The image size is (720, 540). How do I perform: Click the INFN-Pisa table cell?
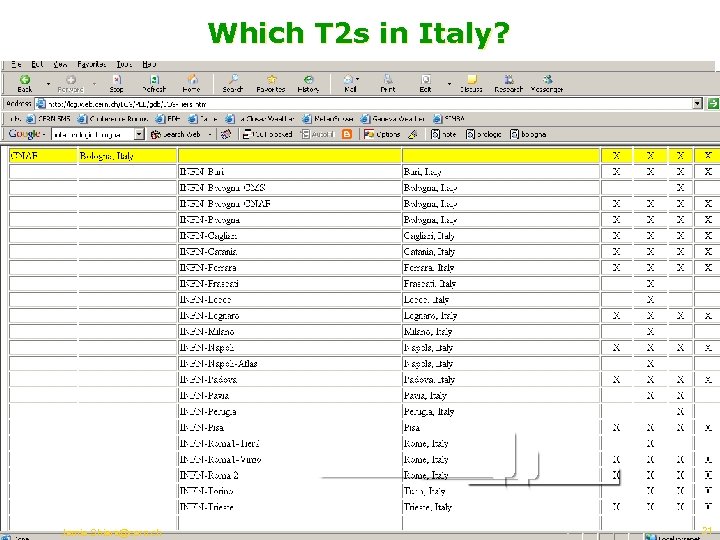290,428
